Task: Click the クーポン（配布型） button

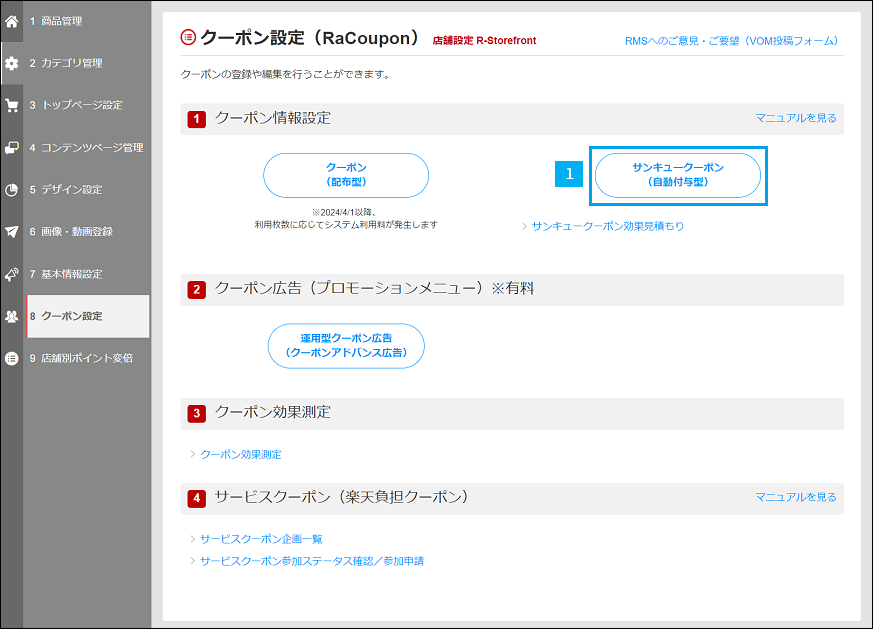Action: coord(345,174)
